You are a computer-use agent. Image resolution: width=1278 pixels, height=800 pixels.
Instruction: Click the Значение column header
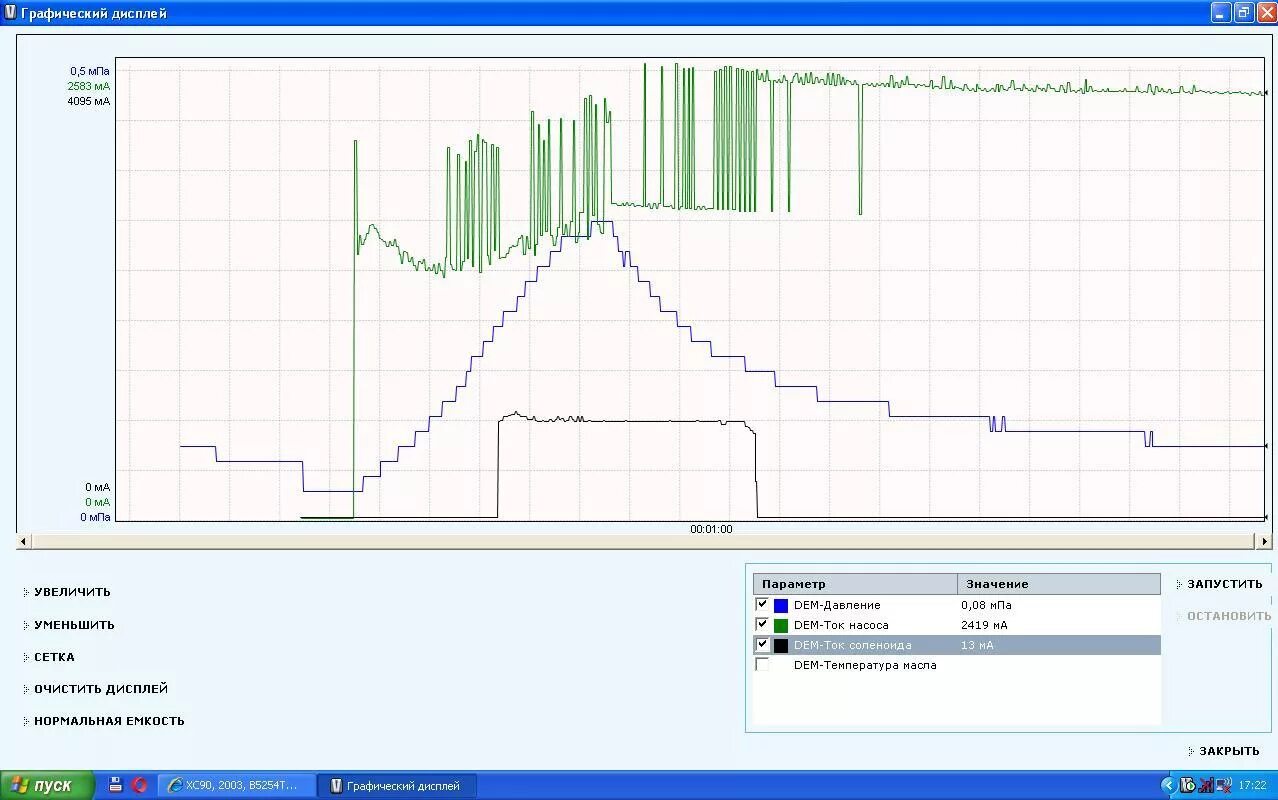pos(1059,584)
